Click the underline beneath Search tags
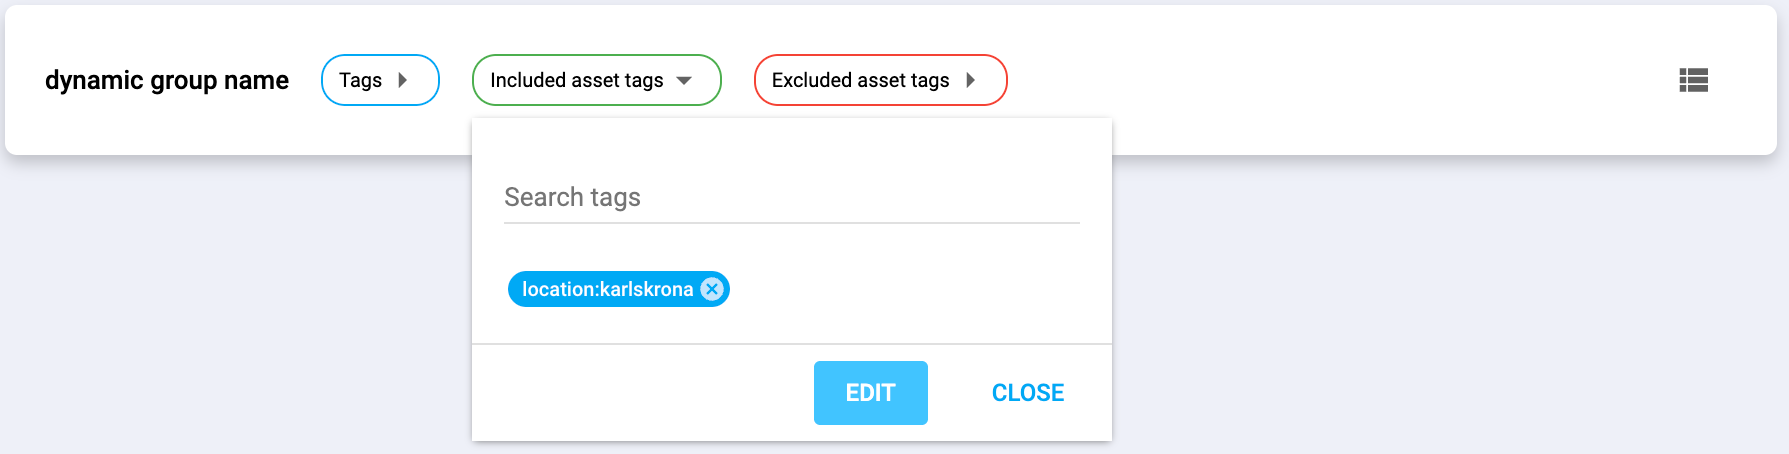 click(x=790, y=222)
